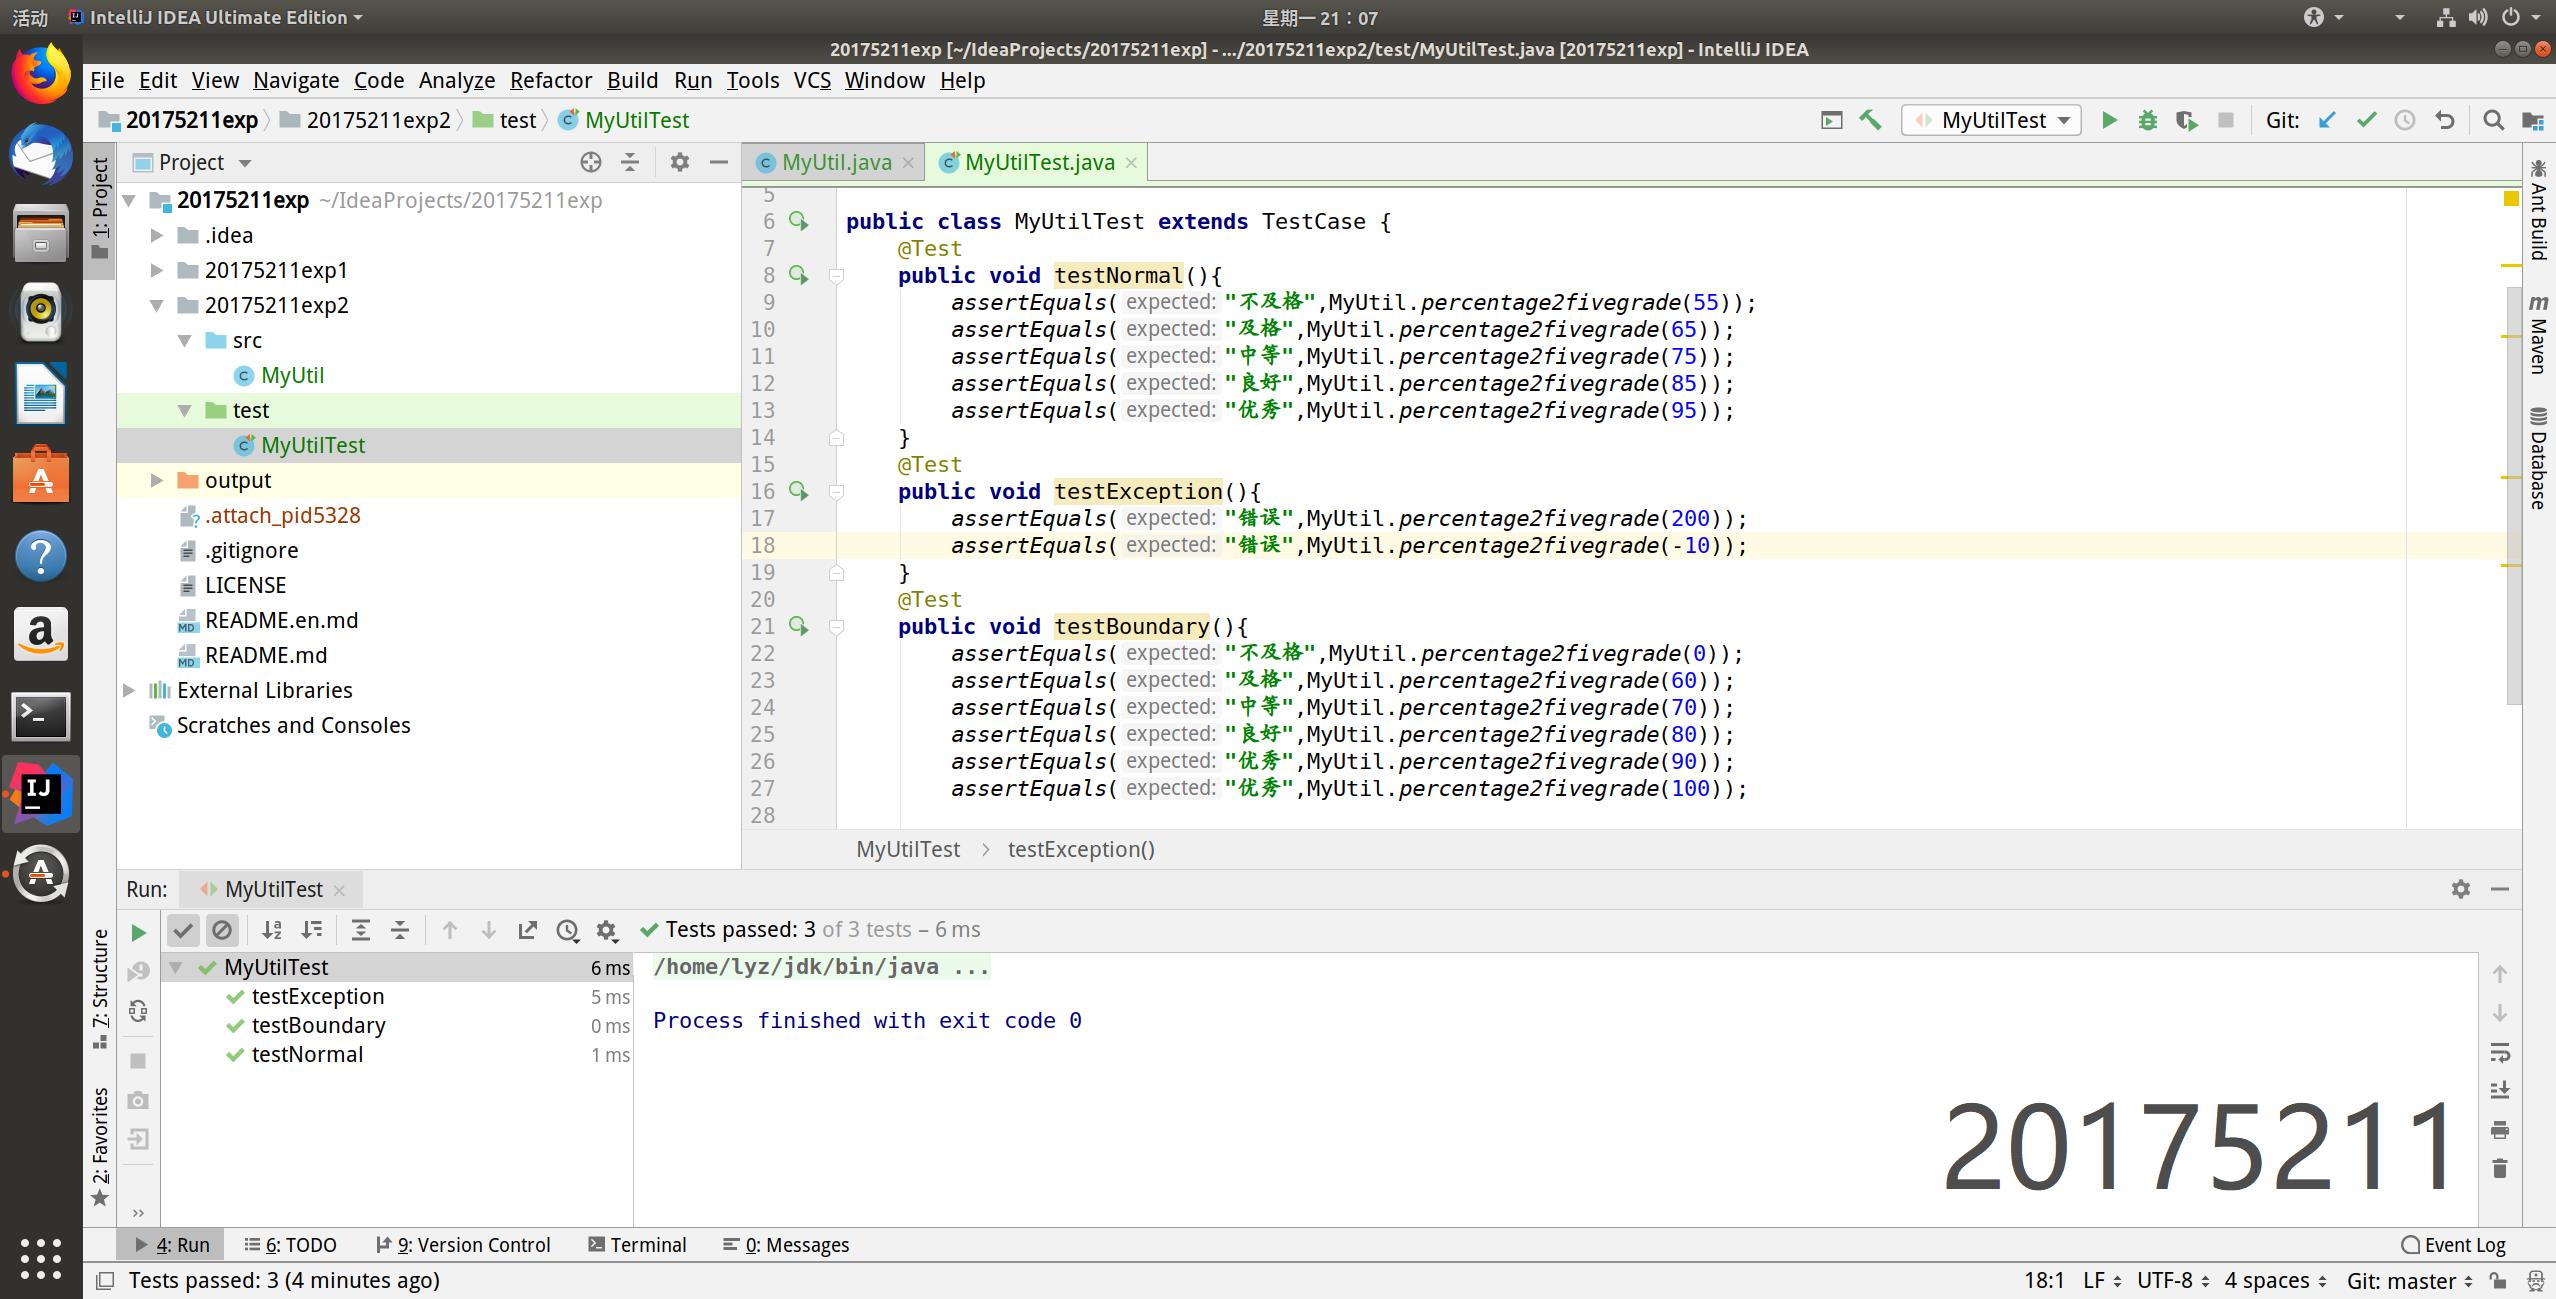Open the Analyze menu
Viewport: 2556px width, 1299px height.
click(x=457, y=81)
